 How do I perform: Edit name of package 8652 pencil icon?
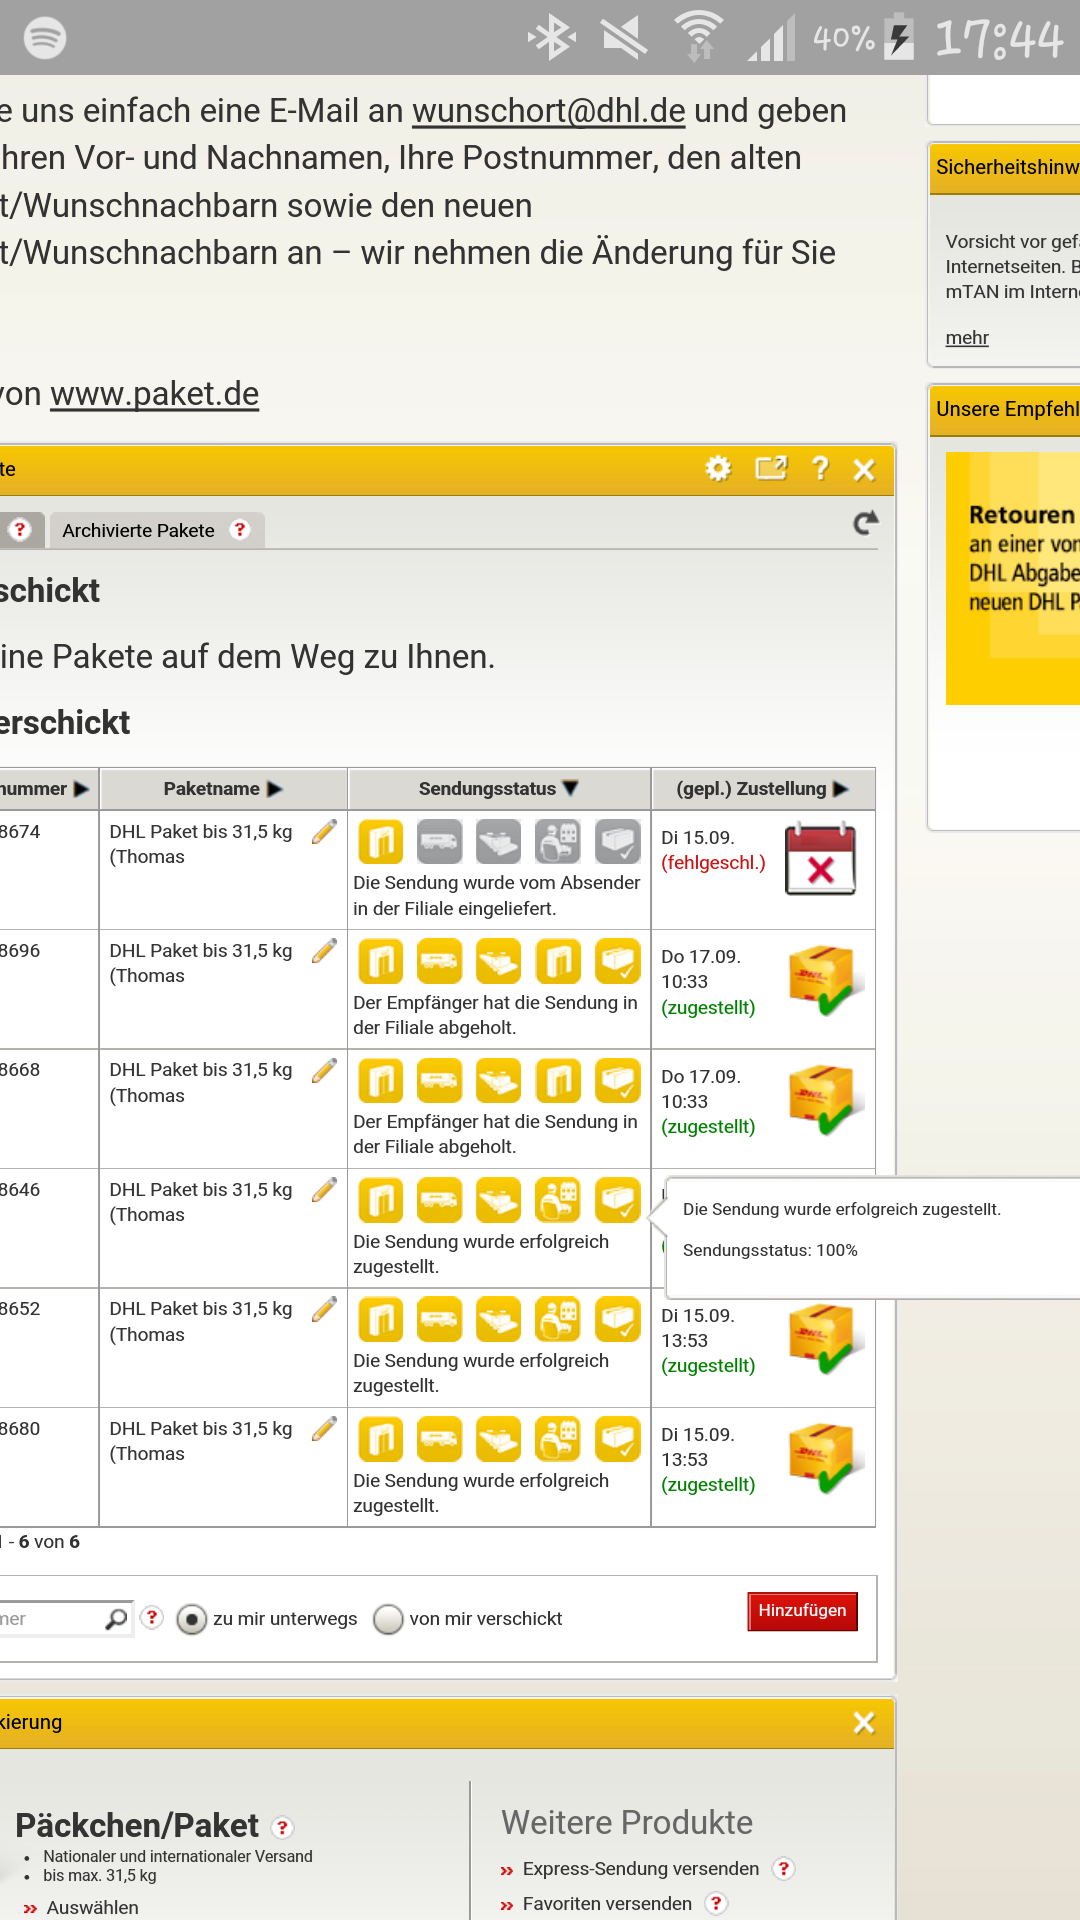324,1309
